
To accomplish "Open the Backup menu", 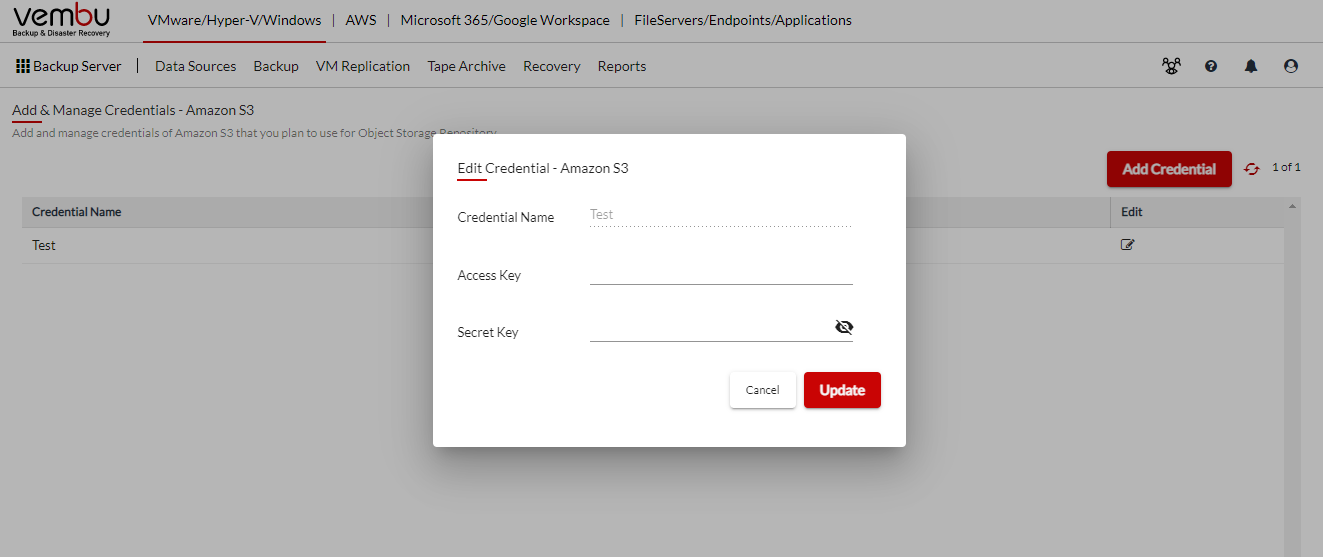I will tap(276, 66).
